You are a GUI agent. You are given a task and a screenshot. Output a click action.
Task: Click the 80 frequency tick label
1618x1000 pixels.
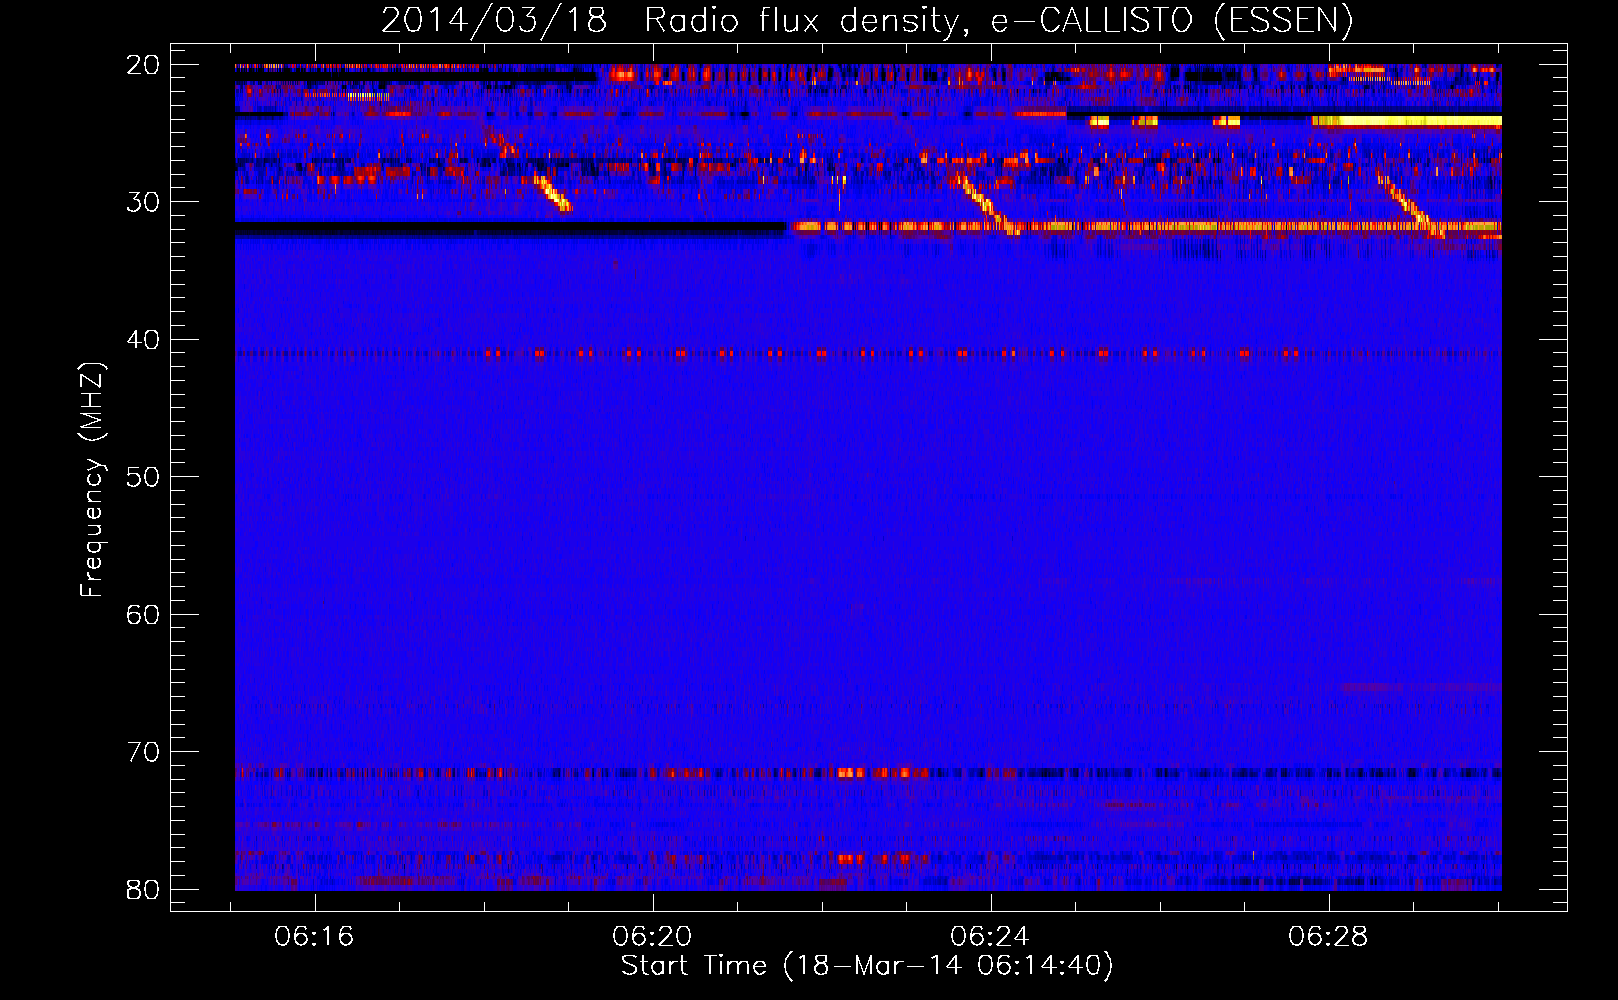[143, 889]
